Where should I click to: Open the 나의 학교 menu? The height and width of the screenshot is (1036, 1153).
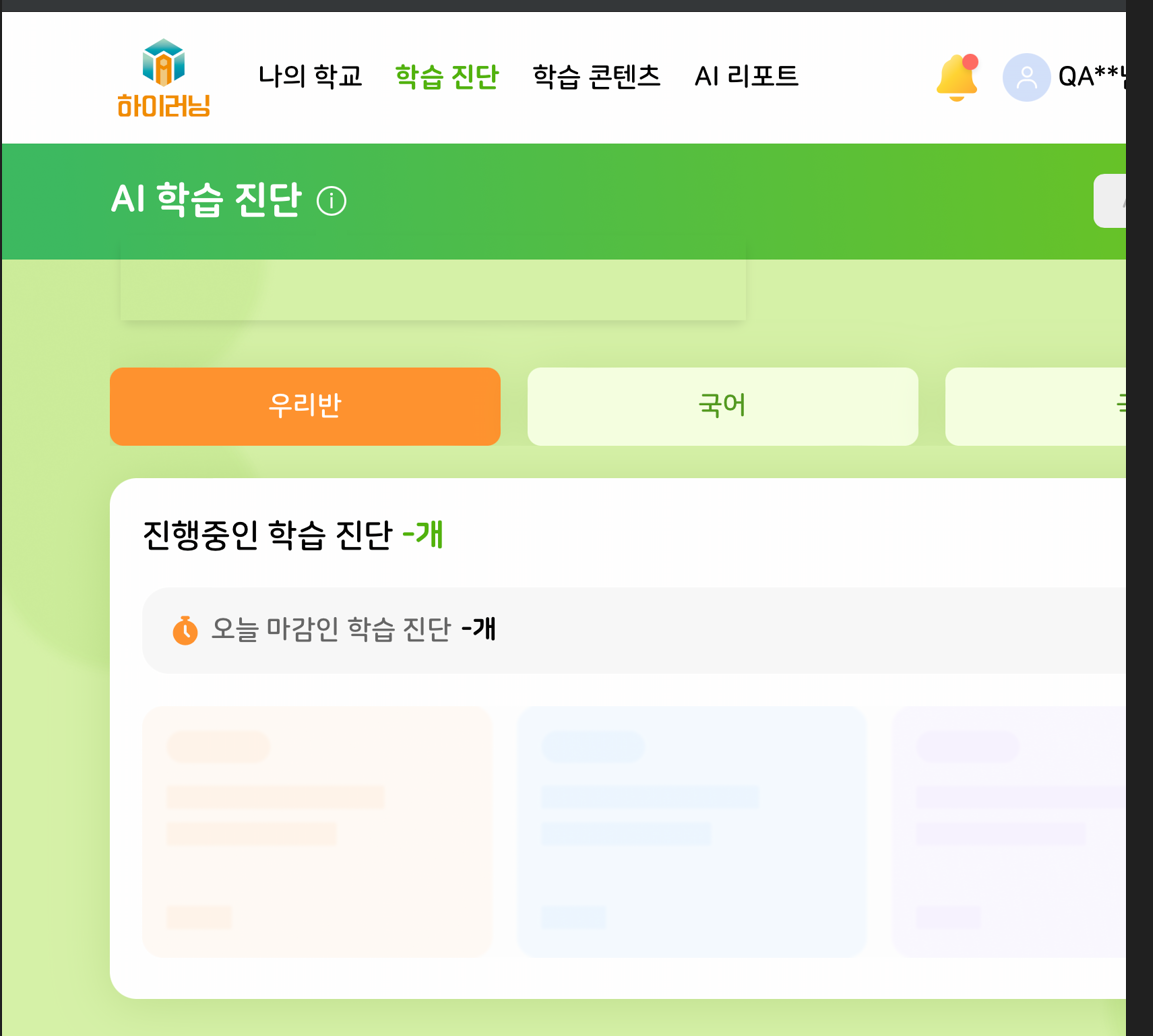310,76
